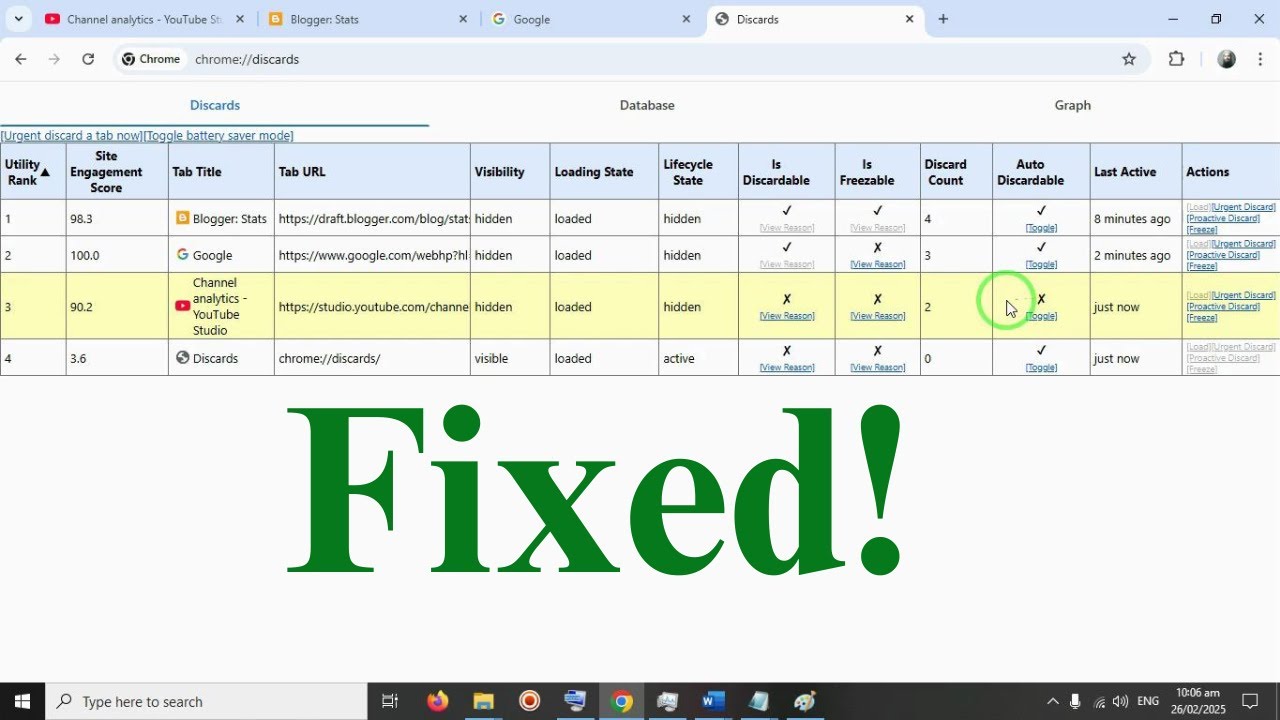This screenshot has height=720, width=1280.
Task: Toggle Auto Discardable for the Google row
Action: tap(1041, 265)
